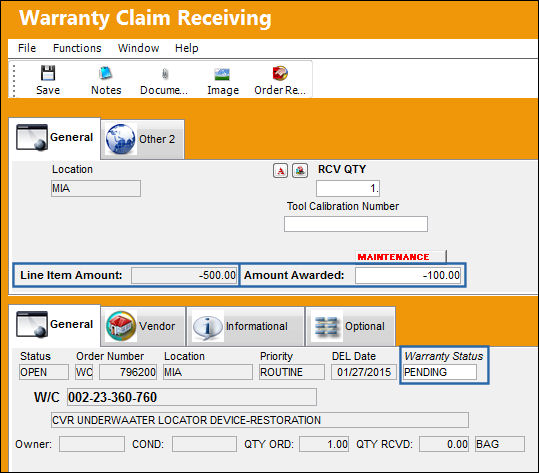Click the Warranty Status PENDING field

440,372
